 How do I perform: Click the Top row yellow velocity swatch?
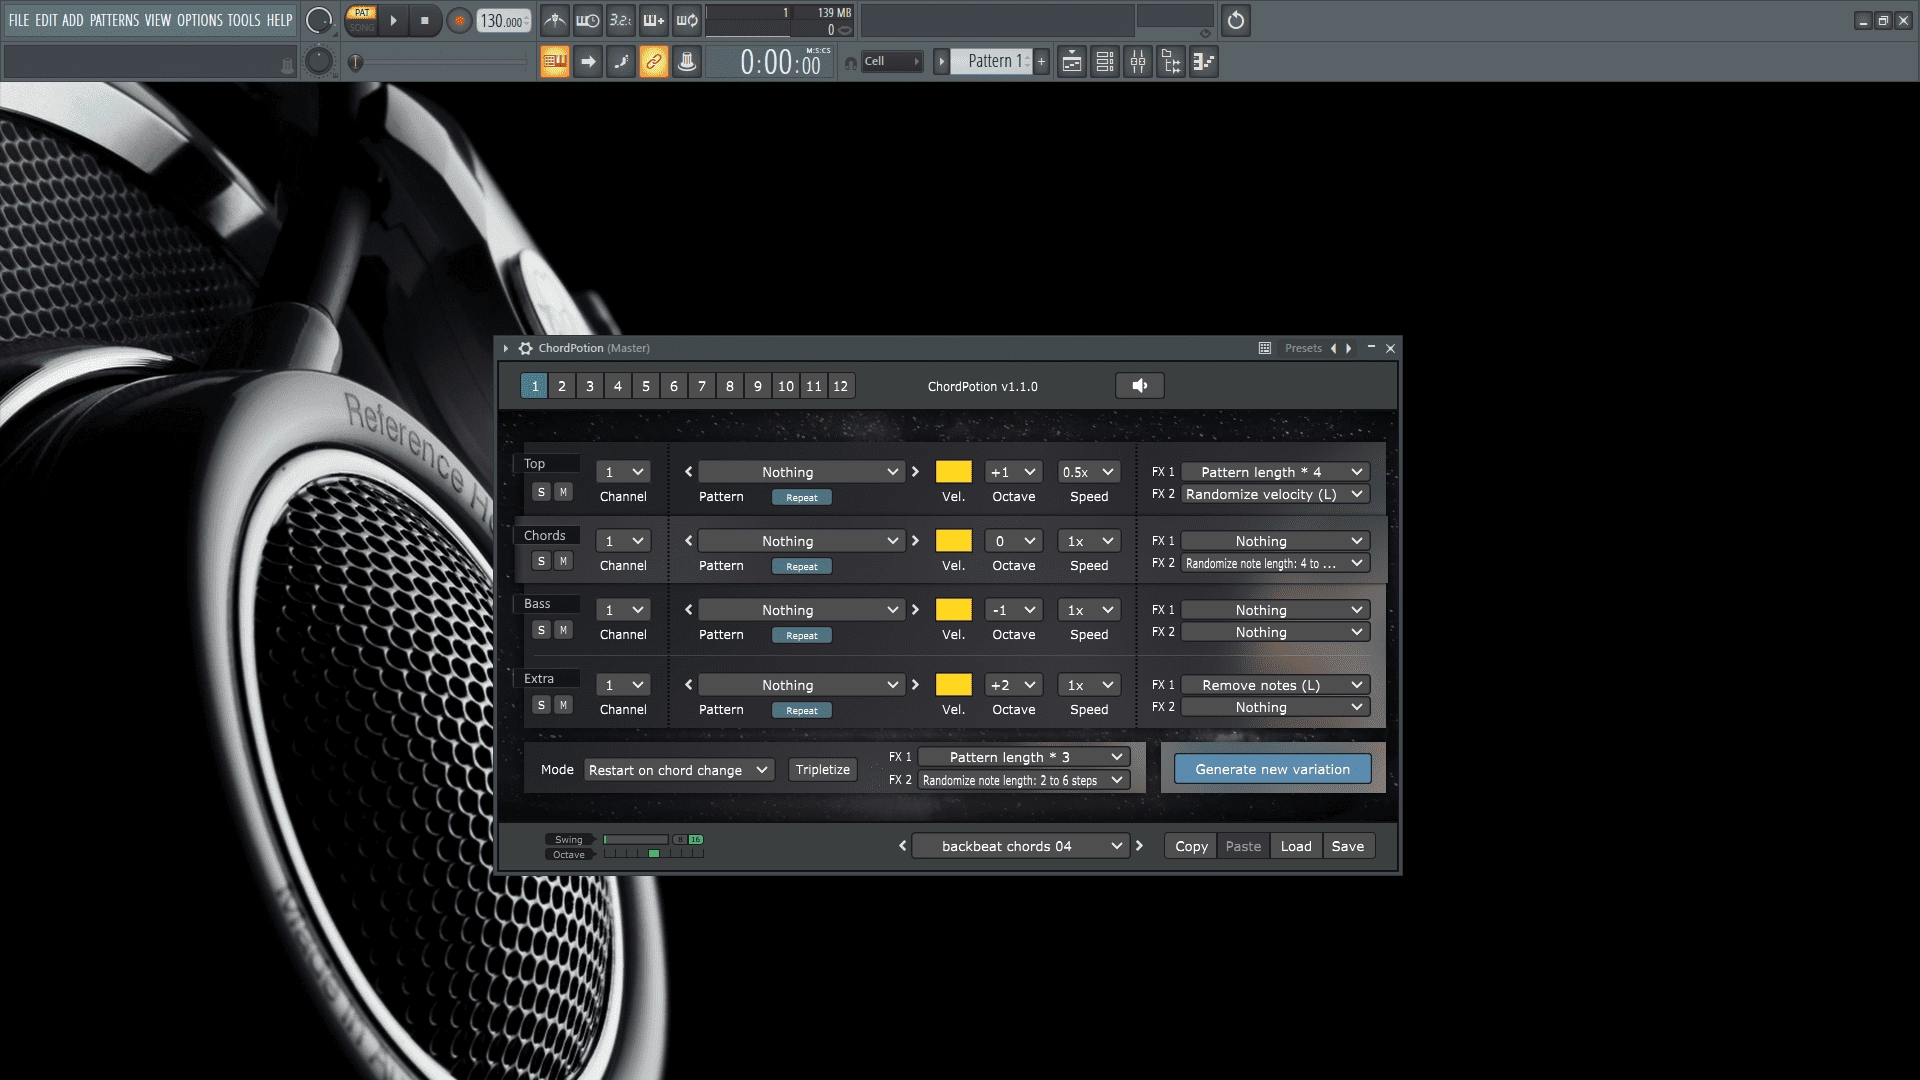coord(953,472)
